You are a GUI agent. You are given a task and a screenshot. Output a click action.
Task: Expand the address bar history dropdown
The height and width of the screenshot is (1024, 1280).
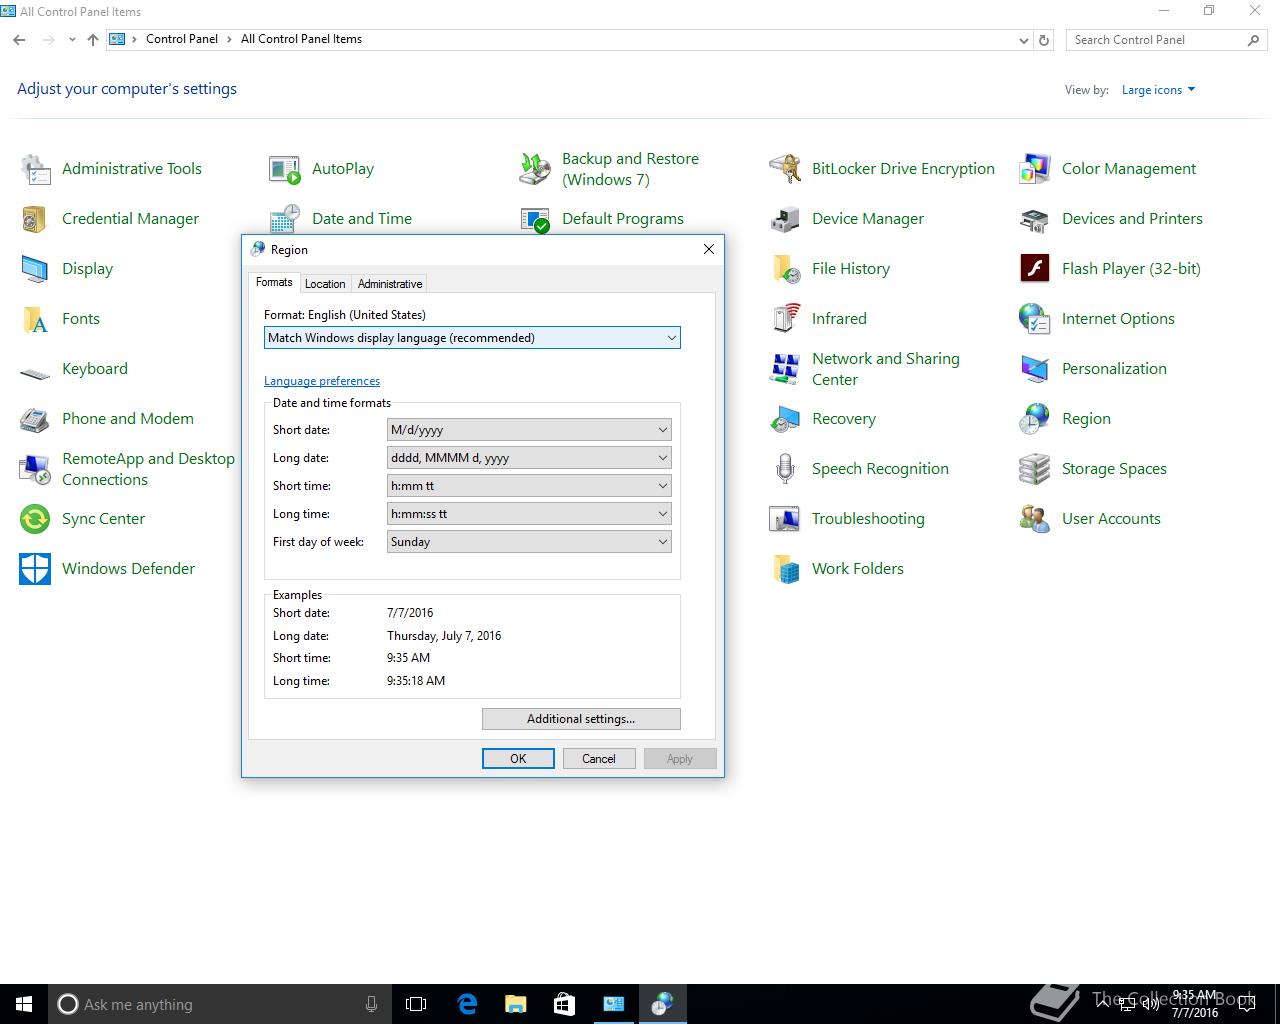click(1023, 40)
